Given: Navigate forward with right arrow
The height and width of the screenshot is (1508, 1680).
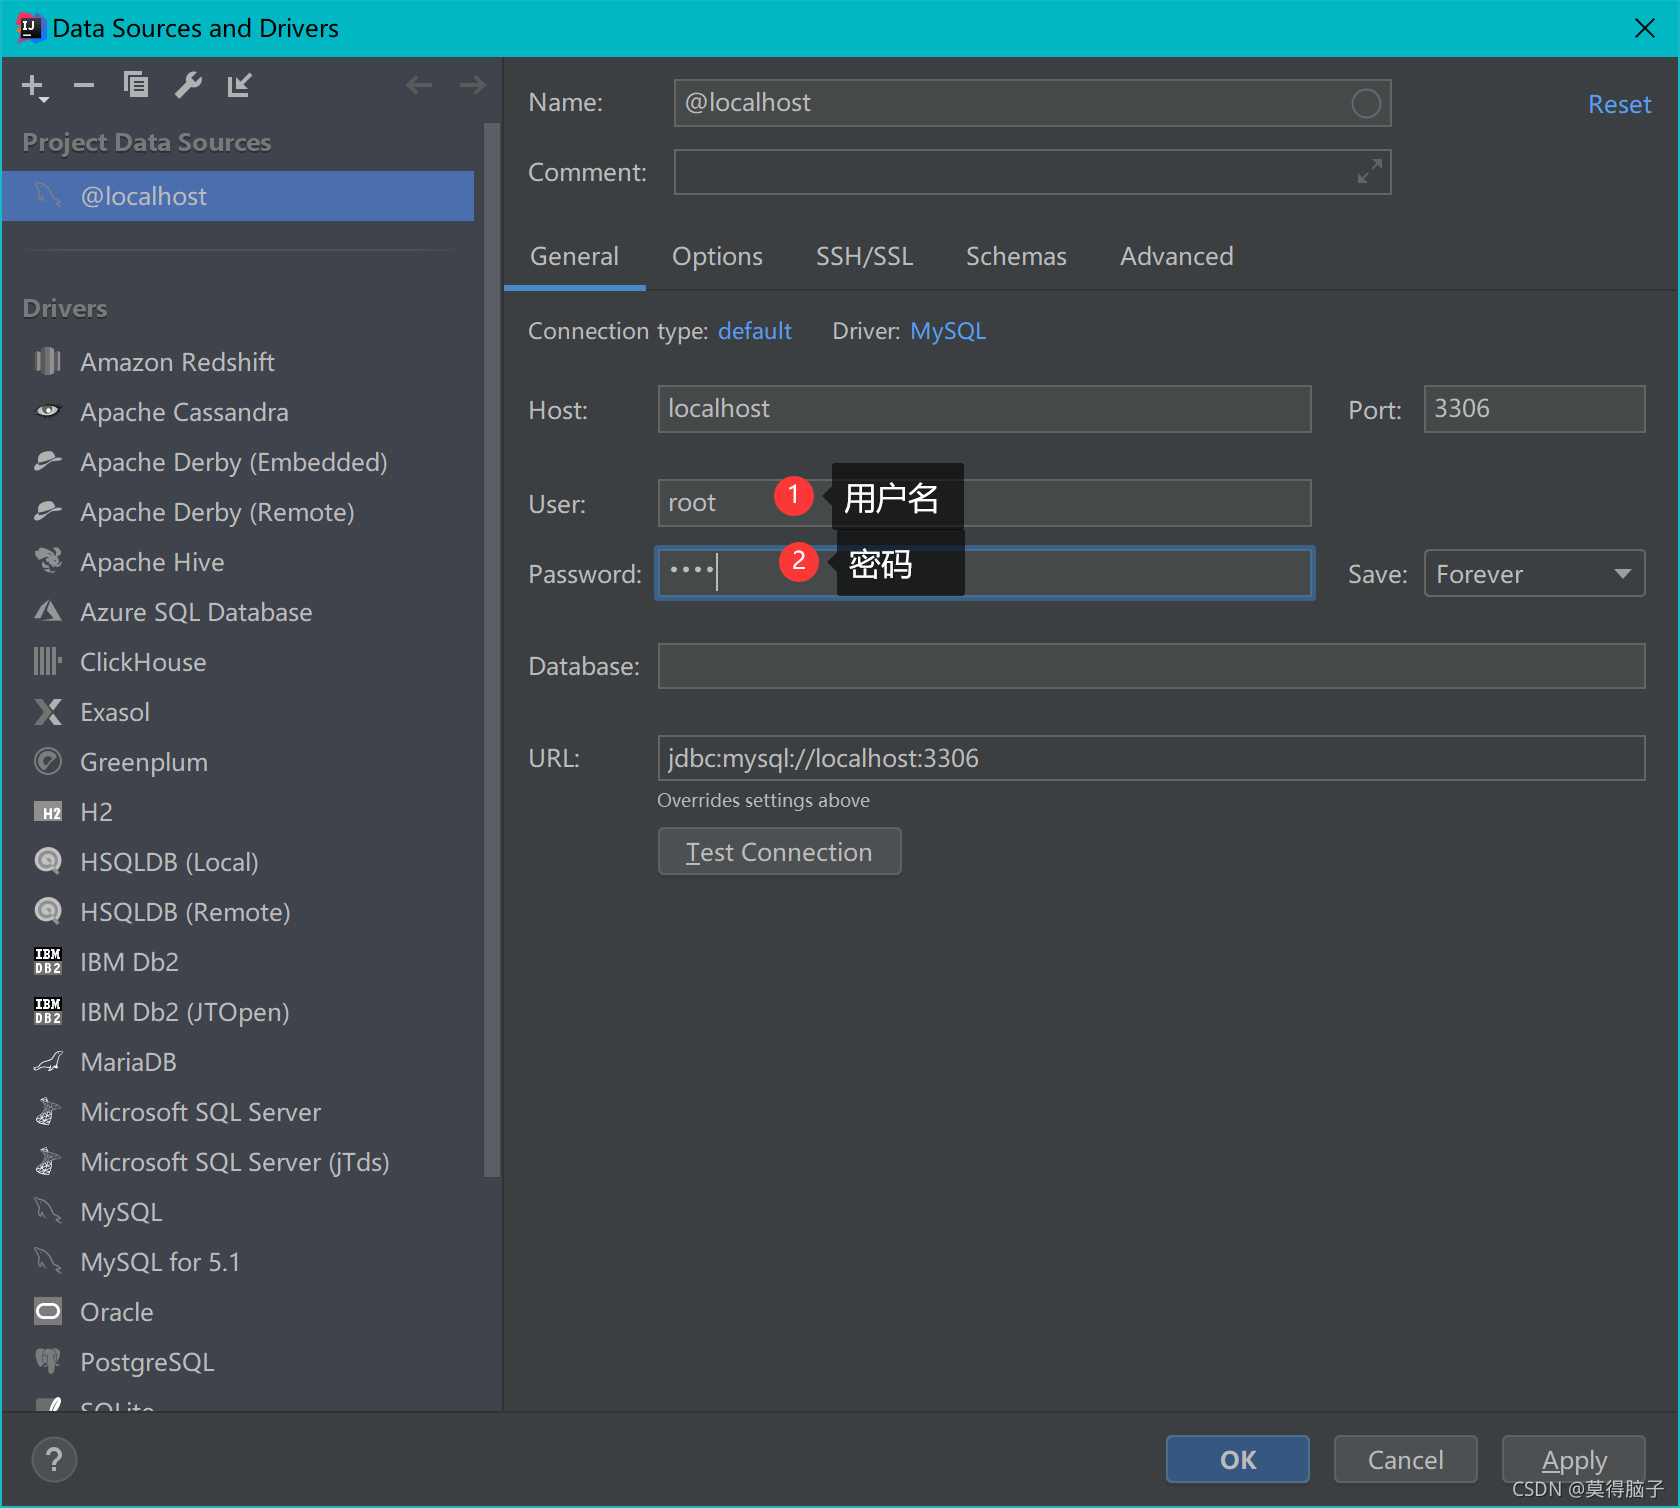Looking at the screenshot, I should (472, 85).
